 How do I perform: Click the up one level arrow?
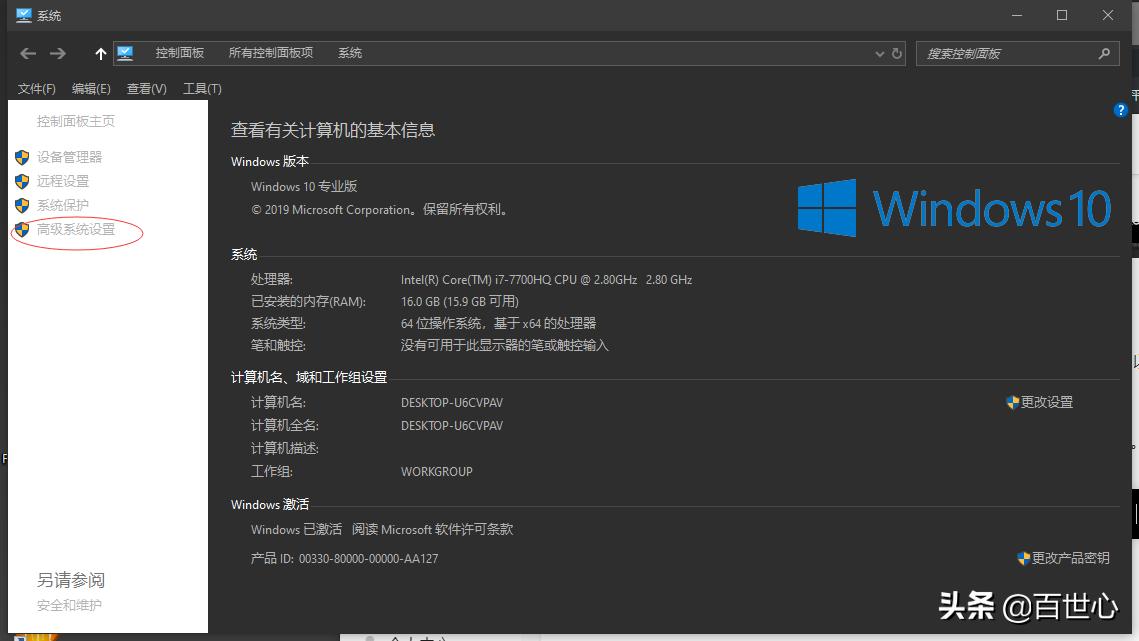[x=99, y=53]
